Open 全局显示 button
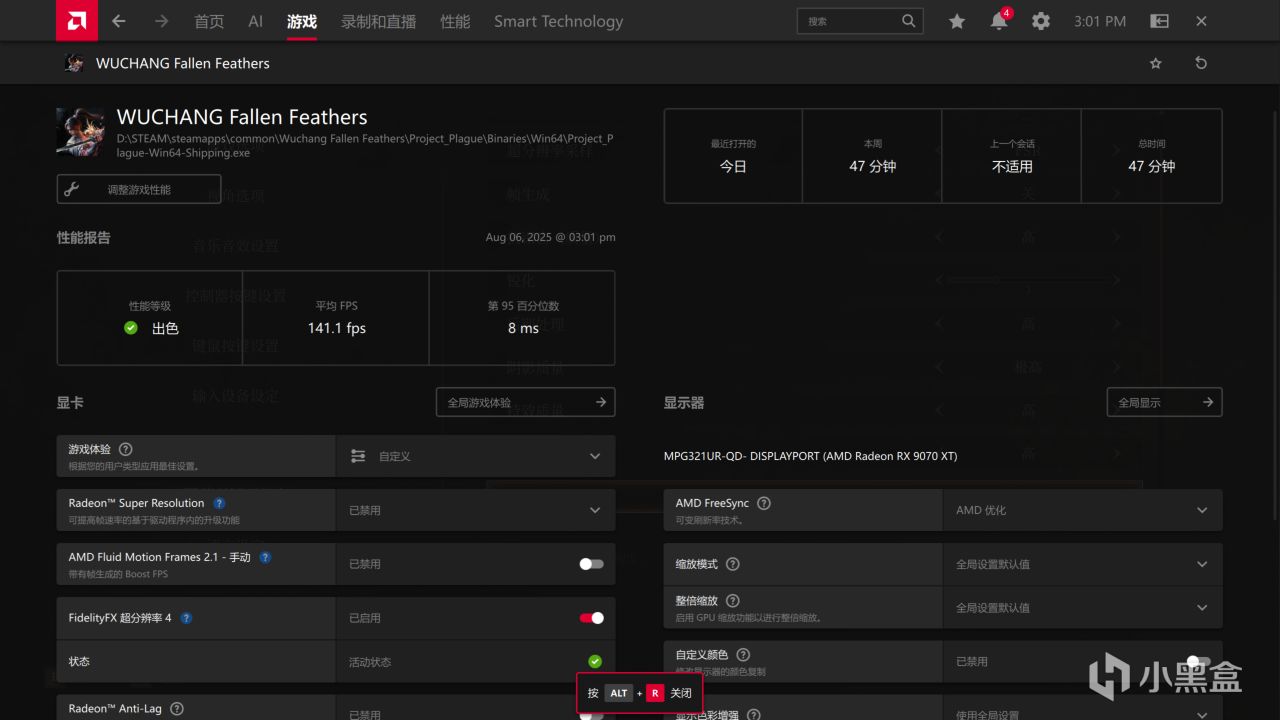Image resolution: width=1280 pixels, height=720 pixels. (1164, 402)
